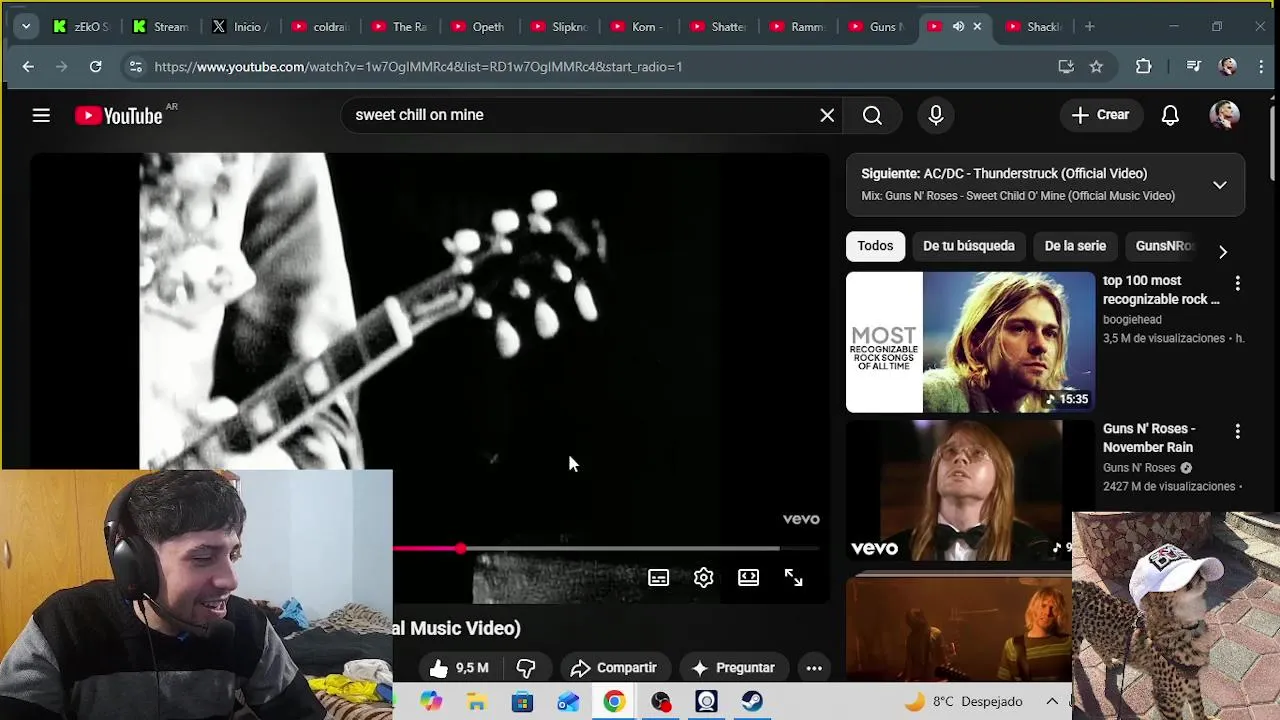
Task: Select the De la serie chip
Action: (1075, 246)
